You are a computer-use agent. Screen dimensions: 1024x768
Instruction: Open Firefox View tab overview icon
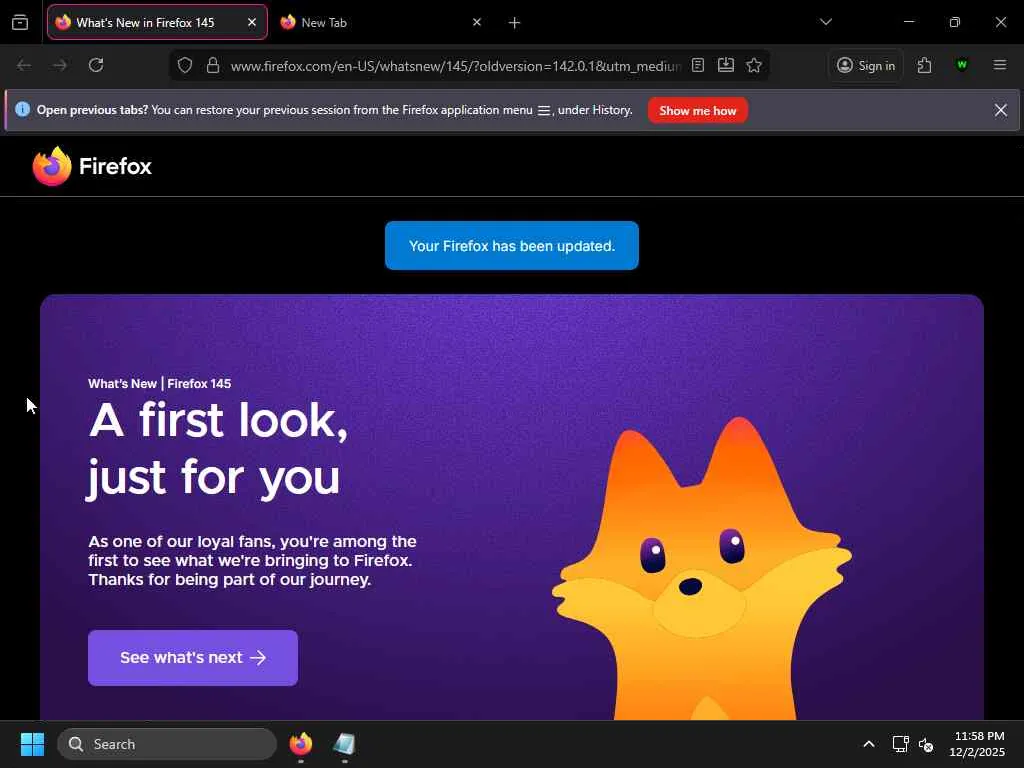[20, 22]
